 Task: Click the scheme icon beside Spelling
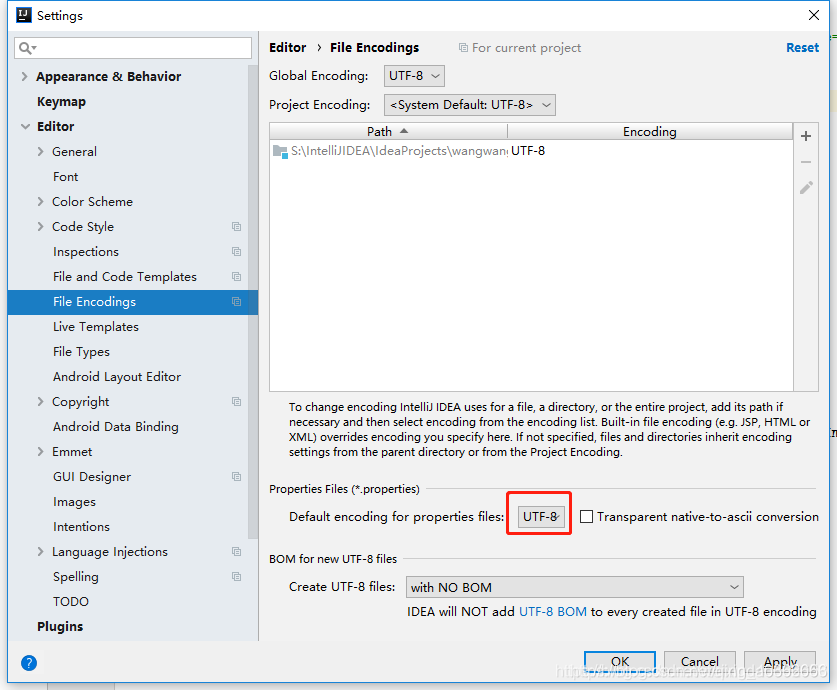coord(236,576)
